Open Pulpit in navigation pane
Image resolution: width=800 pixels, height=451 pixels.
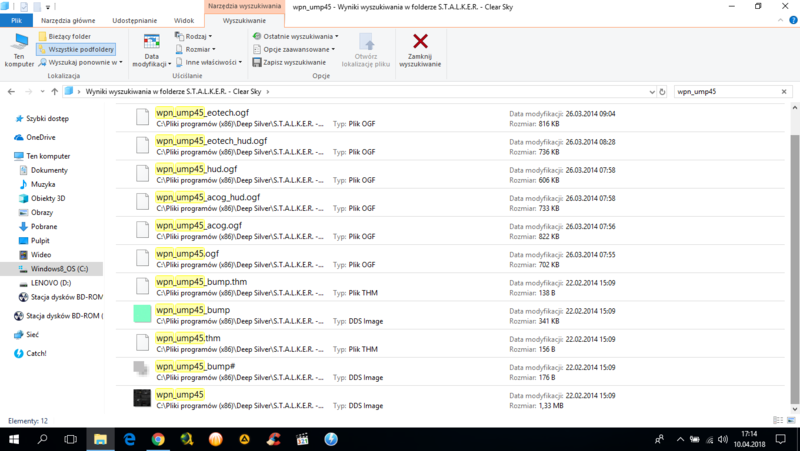[35, 241]
